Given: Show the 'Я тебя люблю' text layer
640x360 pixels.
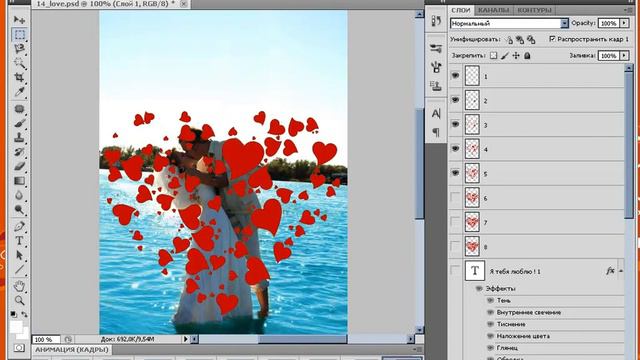Looking at the screenshot, I should [455, 271].
